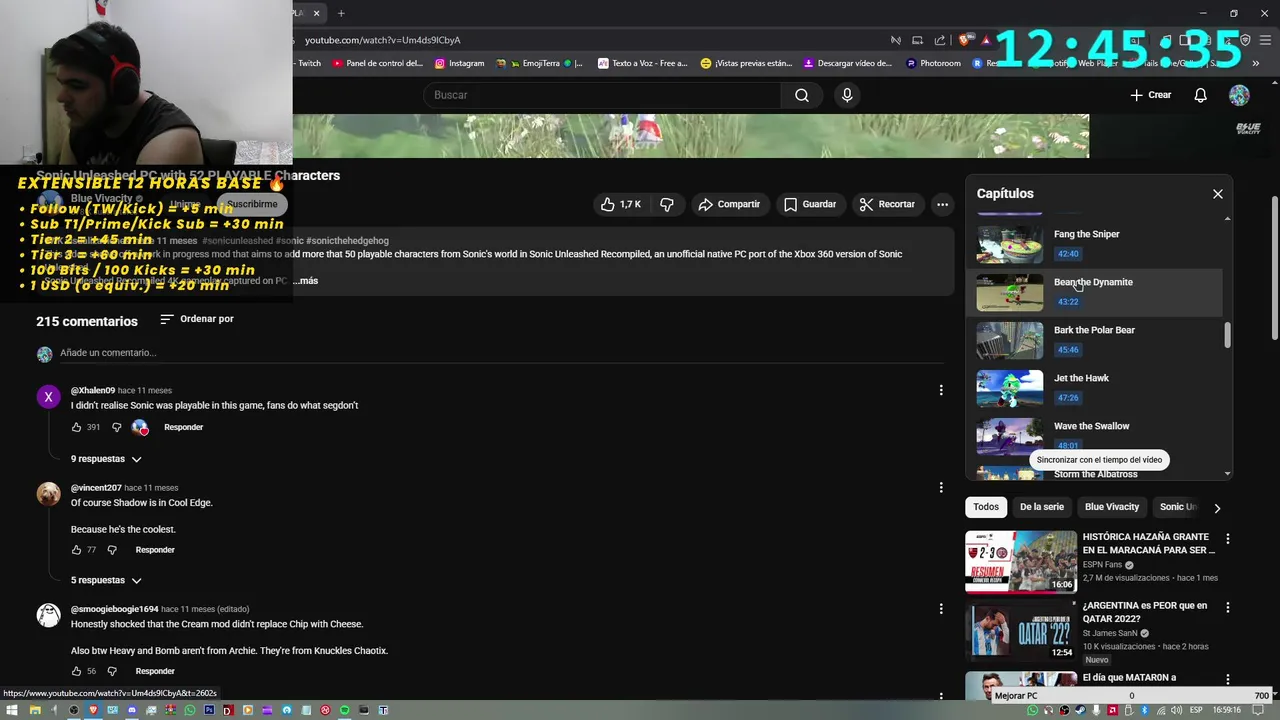Dislike the @smoogieboogie1694 comment
Screen dimensions: 1280x720
(112, 671)
